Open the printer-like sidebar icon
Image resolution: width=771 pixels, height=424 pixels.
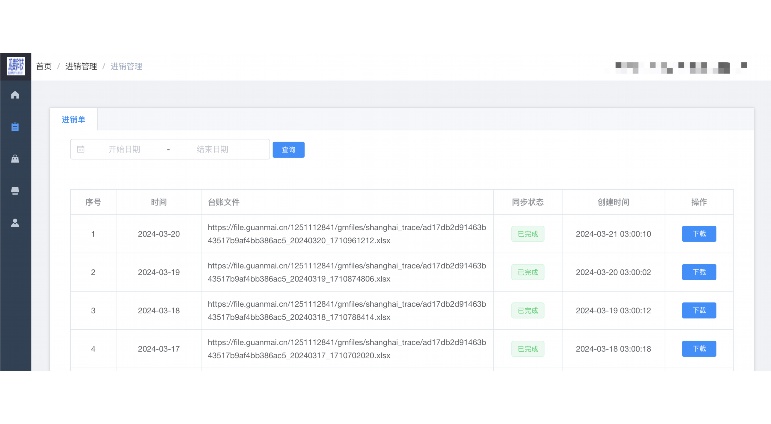coord(15,191)
